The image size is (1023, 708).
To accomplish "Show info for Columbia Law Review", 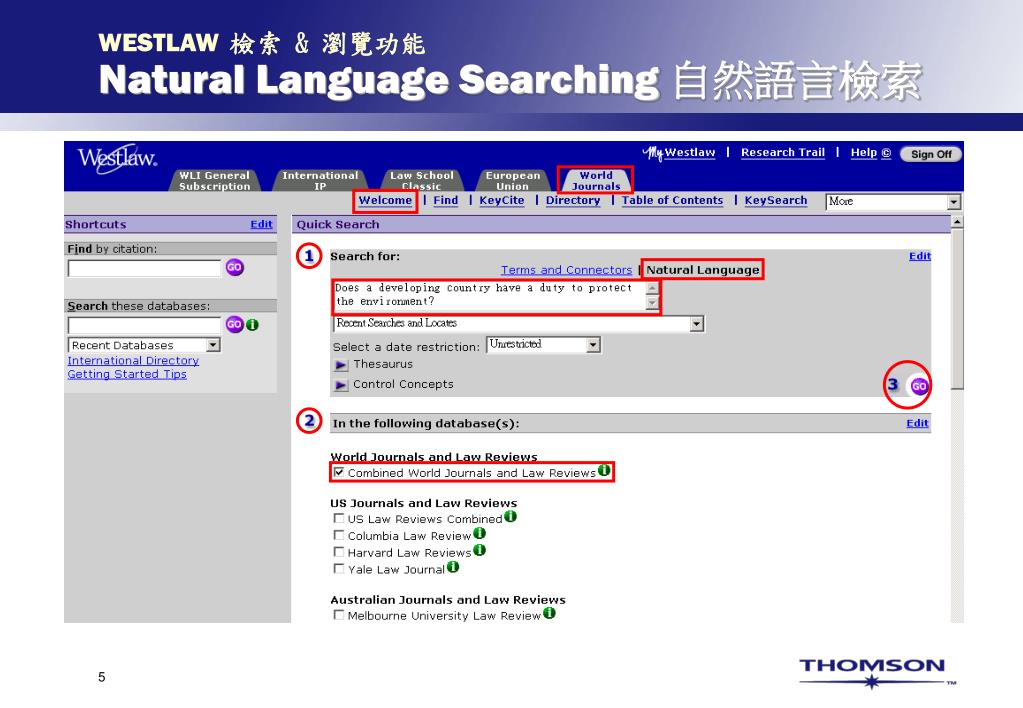I will 480,533.
